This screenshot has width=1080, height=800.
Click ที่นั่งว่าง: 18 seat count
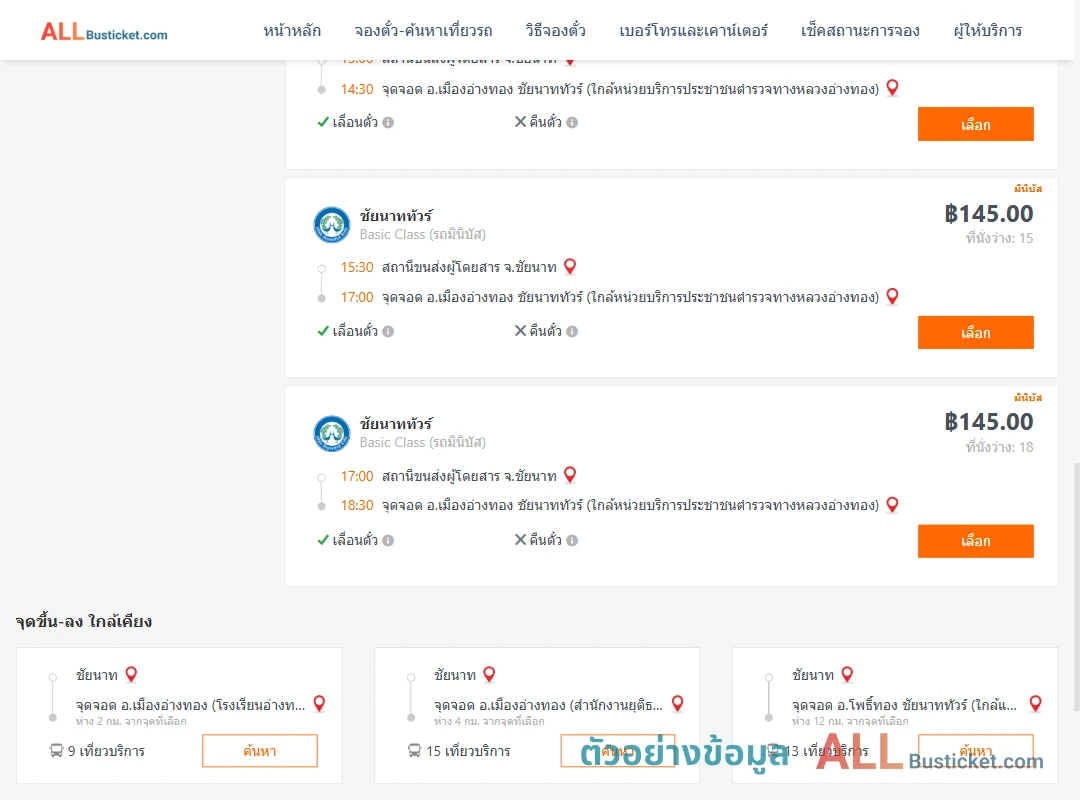pos(999,447)
